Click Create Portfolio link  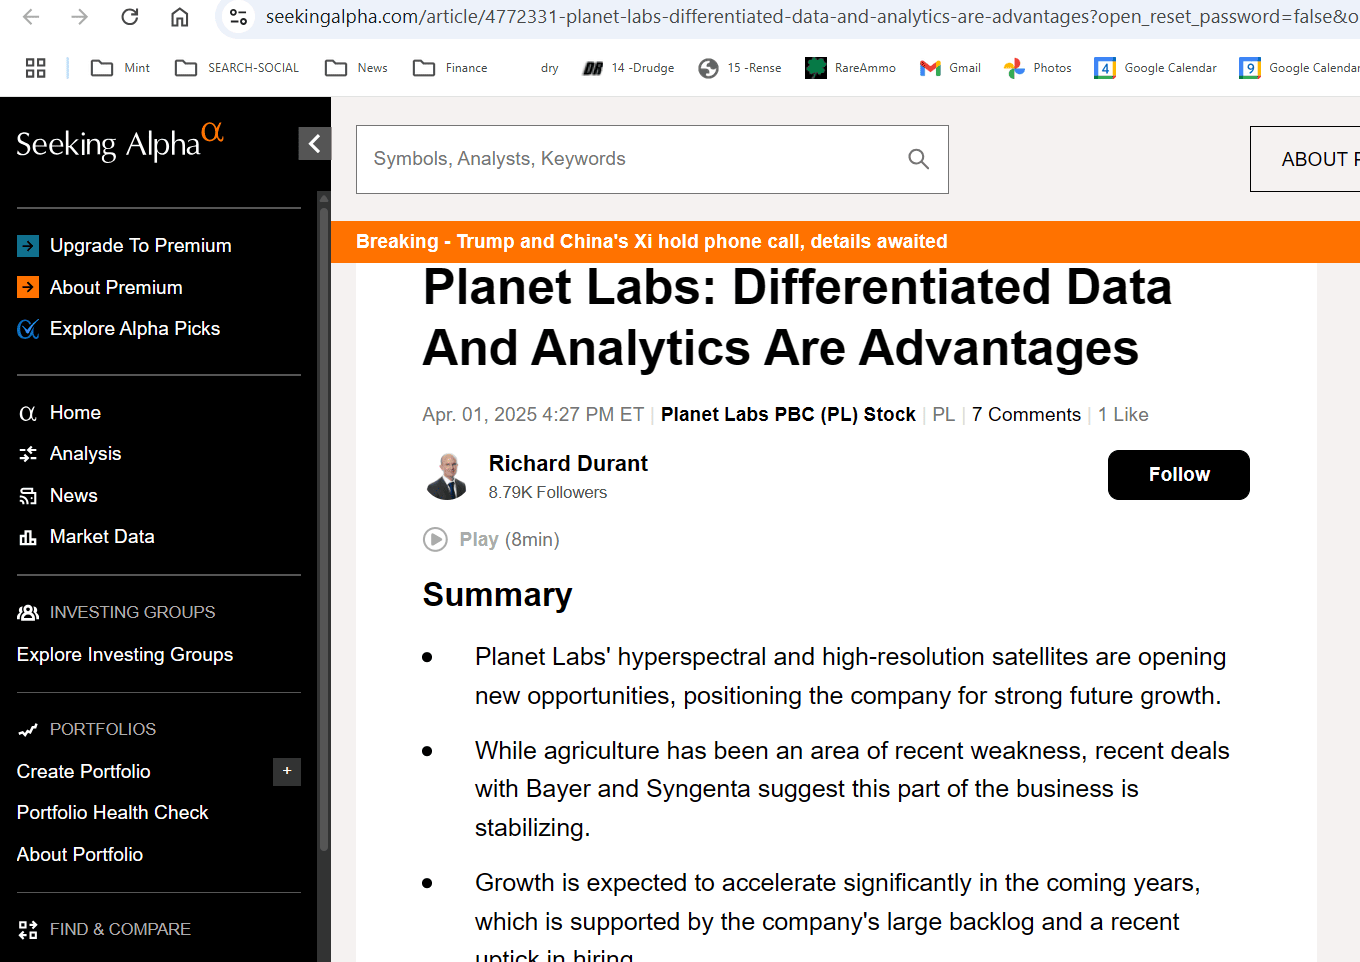pyautogui.click(x=84, y=772)
